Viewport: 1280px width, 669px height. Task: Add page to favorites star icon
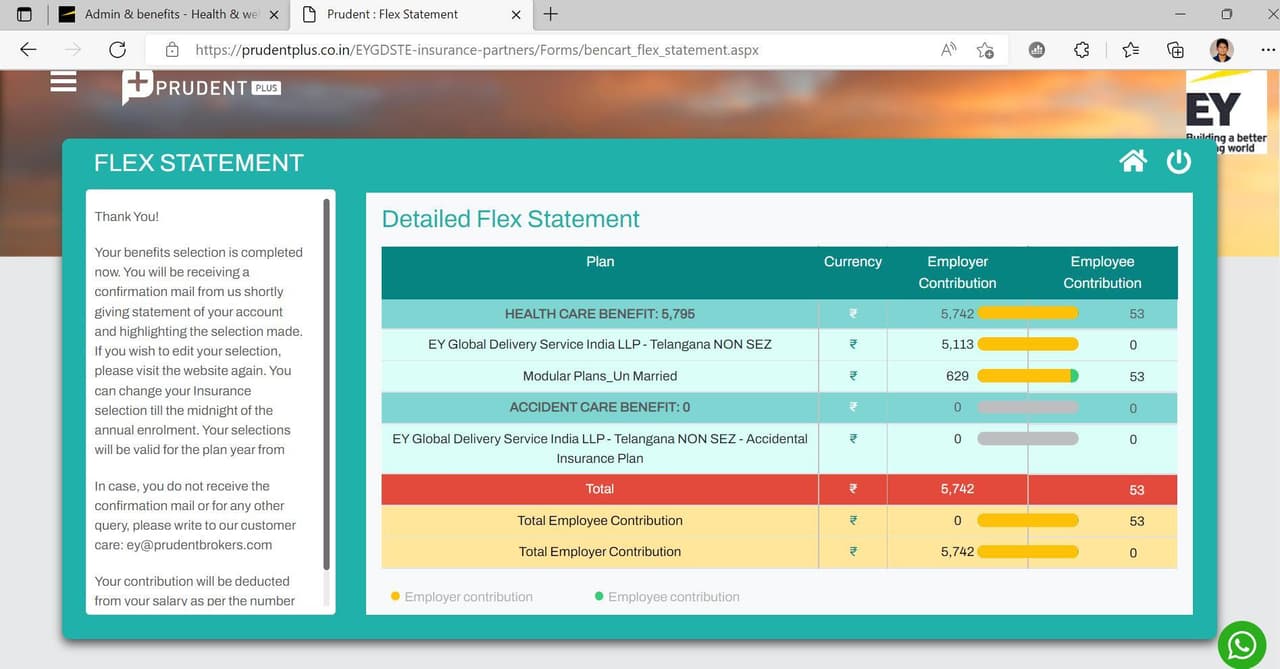pyautogui.click(x=986, y=49)
